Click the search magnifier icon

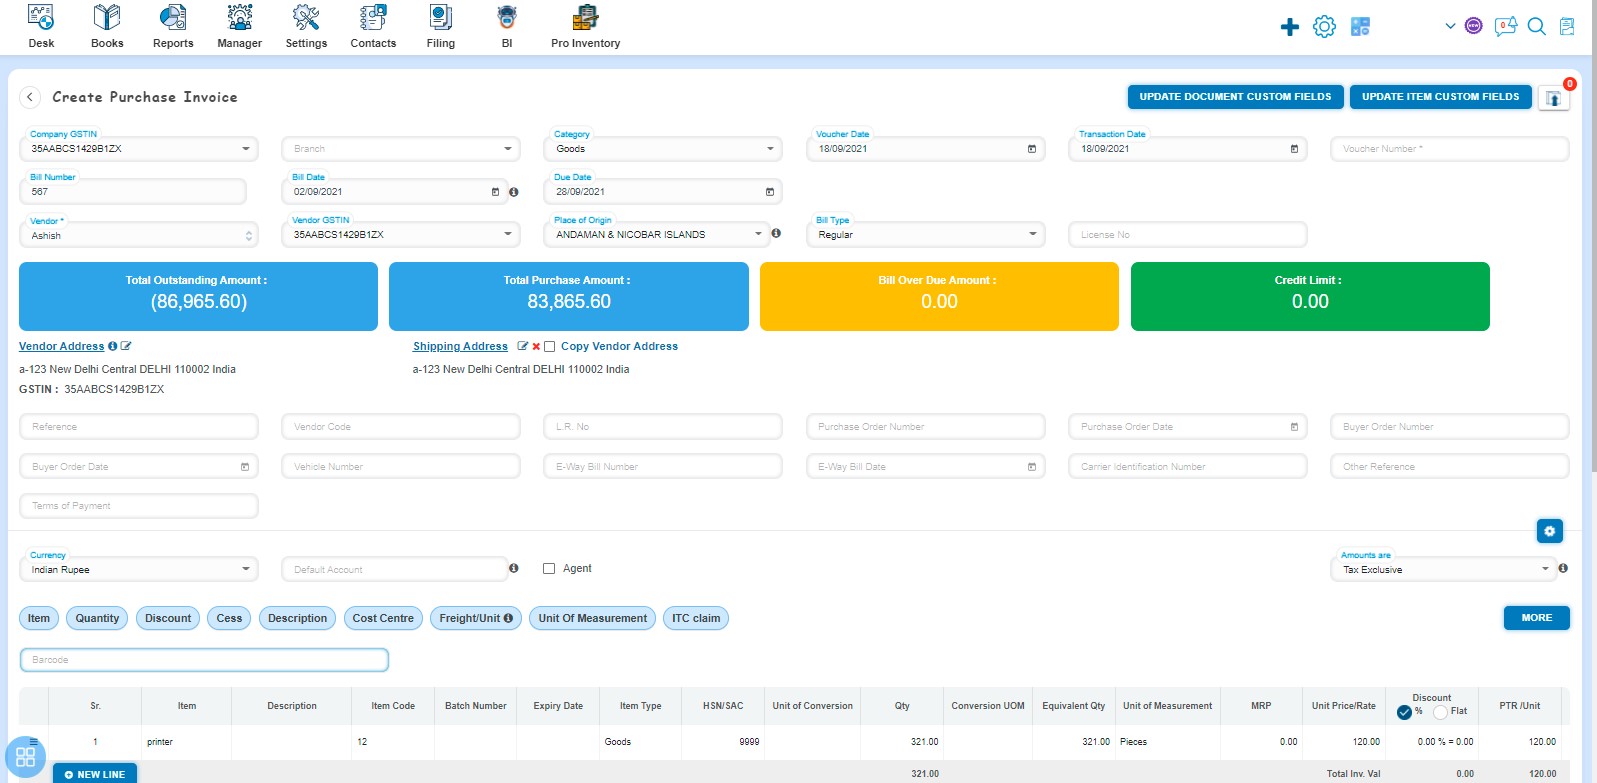click(x=1537, y=27)
